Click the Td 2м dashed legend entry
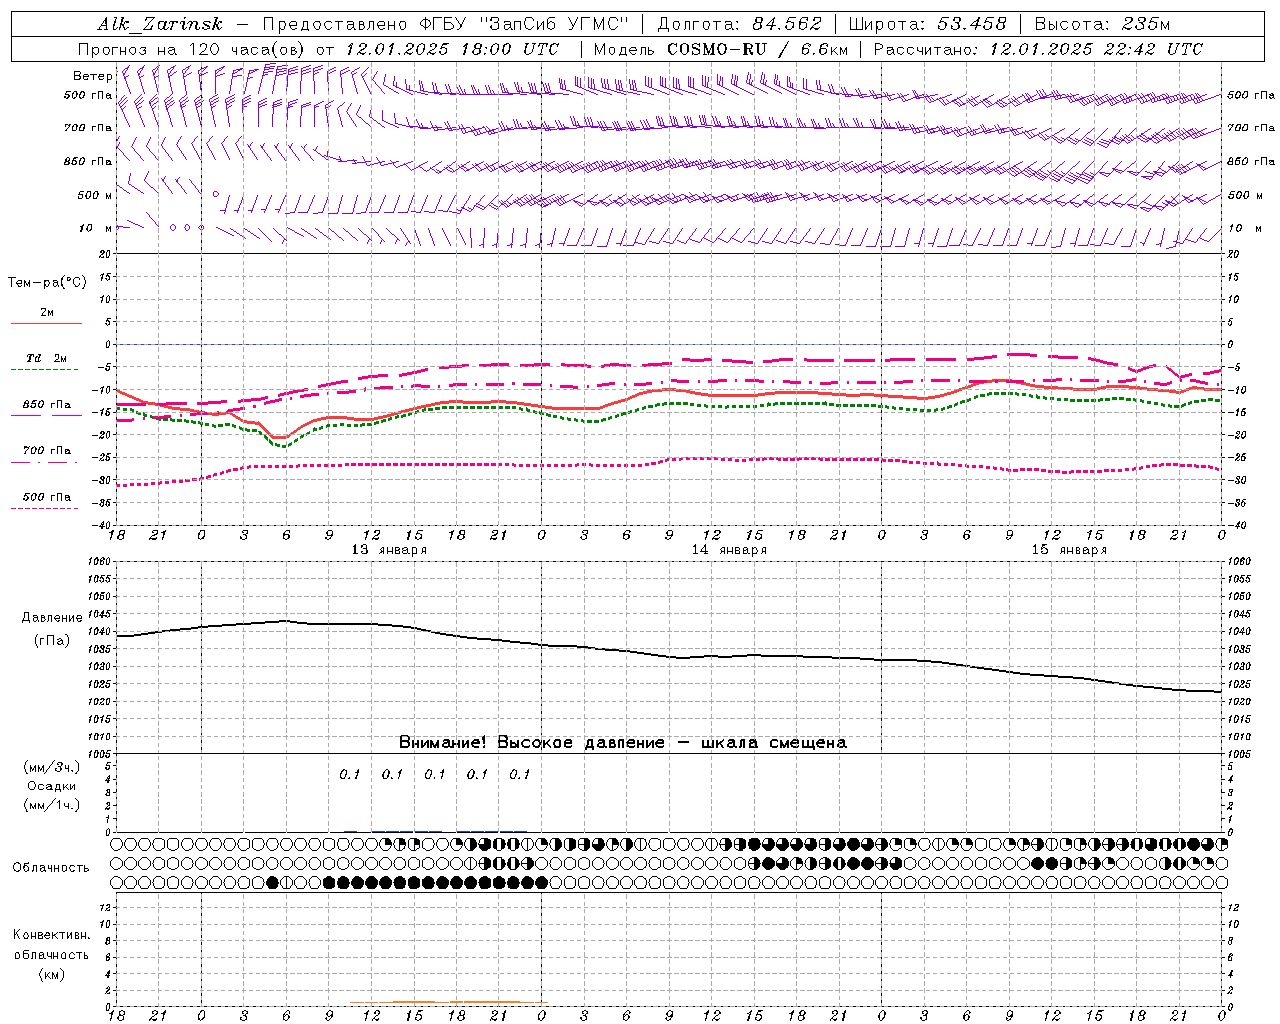 (x=46, y=361)
